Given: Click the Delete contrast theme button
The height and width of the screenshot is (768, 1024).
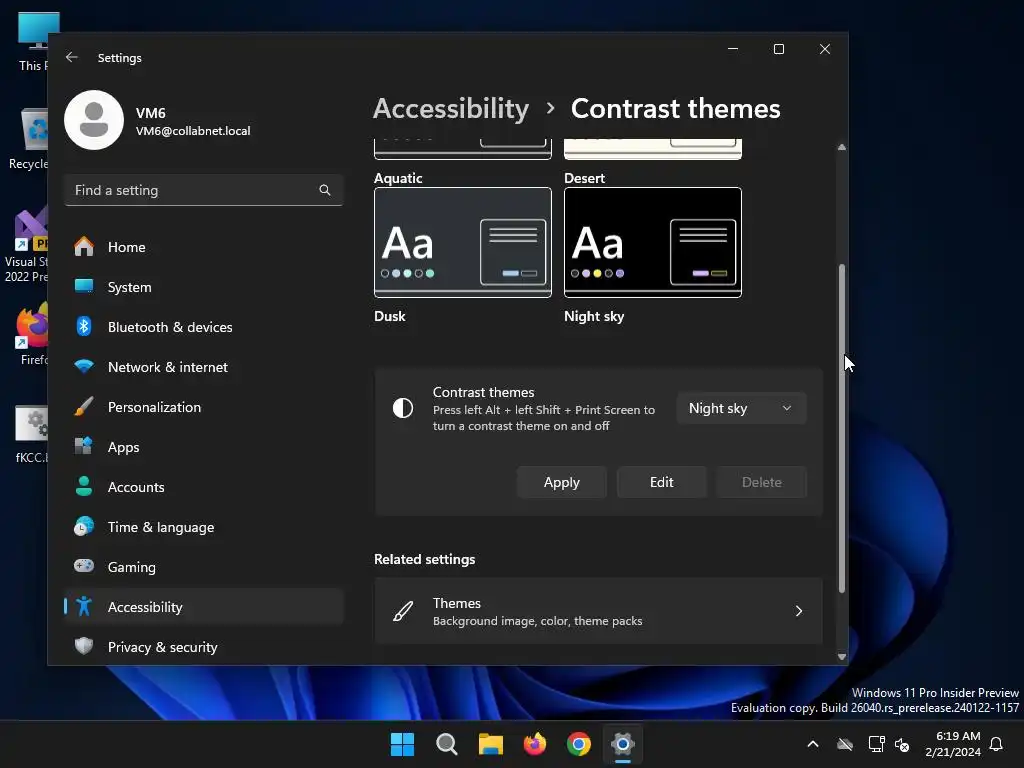Looking at the screenshot, I should pyautogui.click(x=761, y=482).
